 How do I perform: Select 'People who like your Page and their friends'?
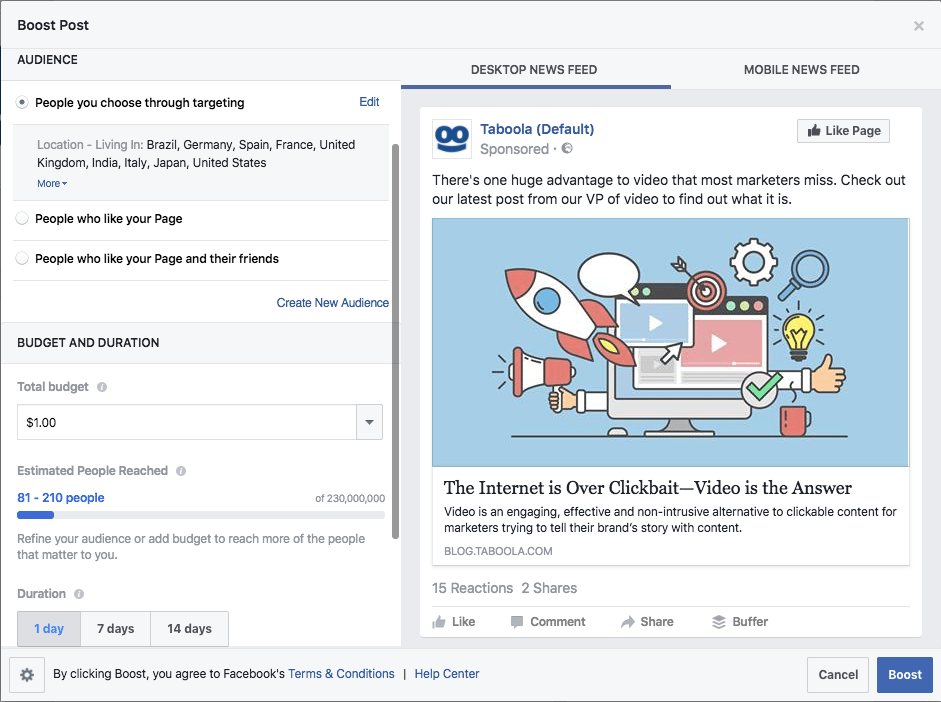click(x=22, y=259)
